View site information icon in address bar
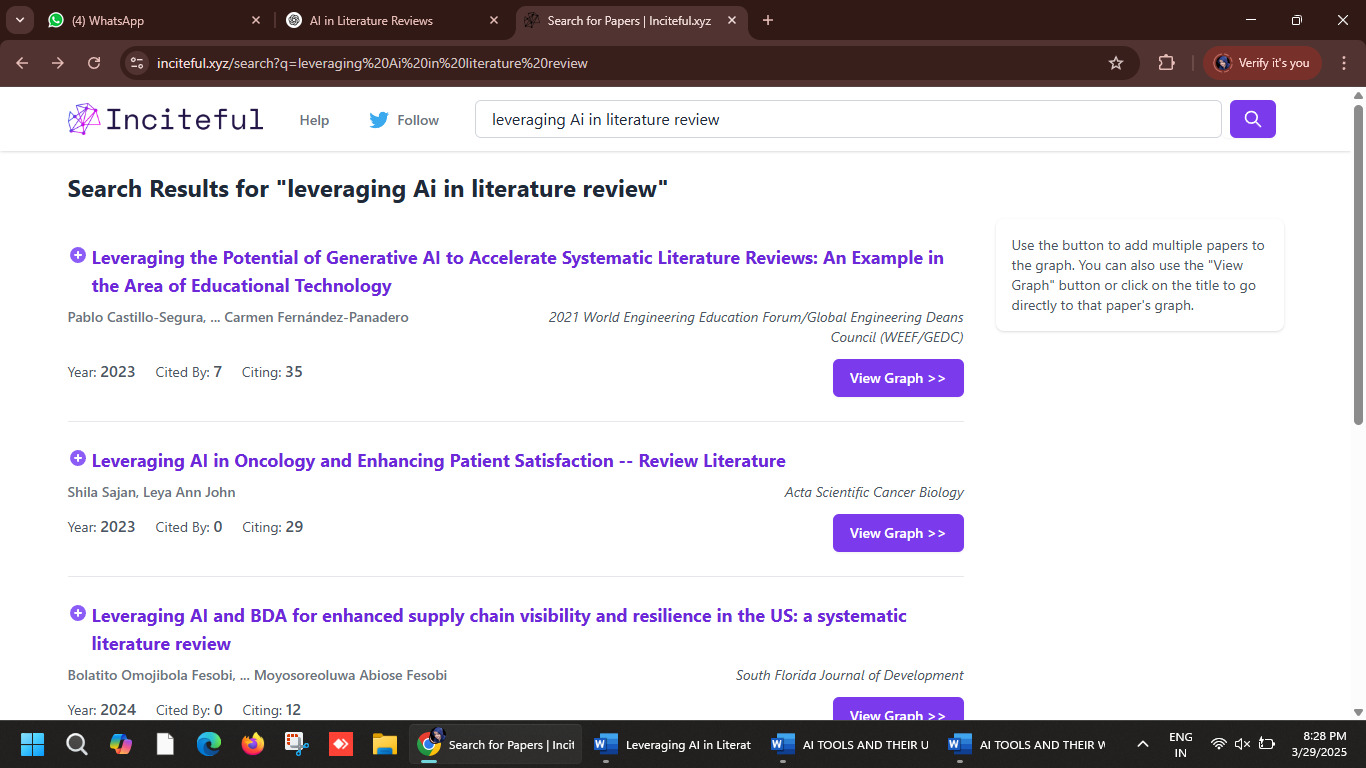 pos(137,63)
